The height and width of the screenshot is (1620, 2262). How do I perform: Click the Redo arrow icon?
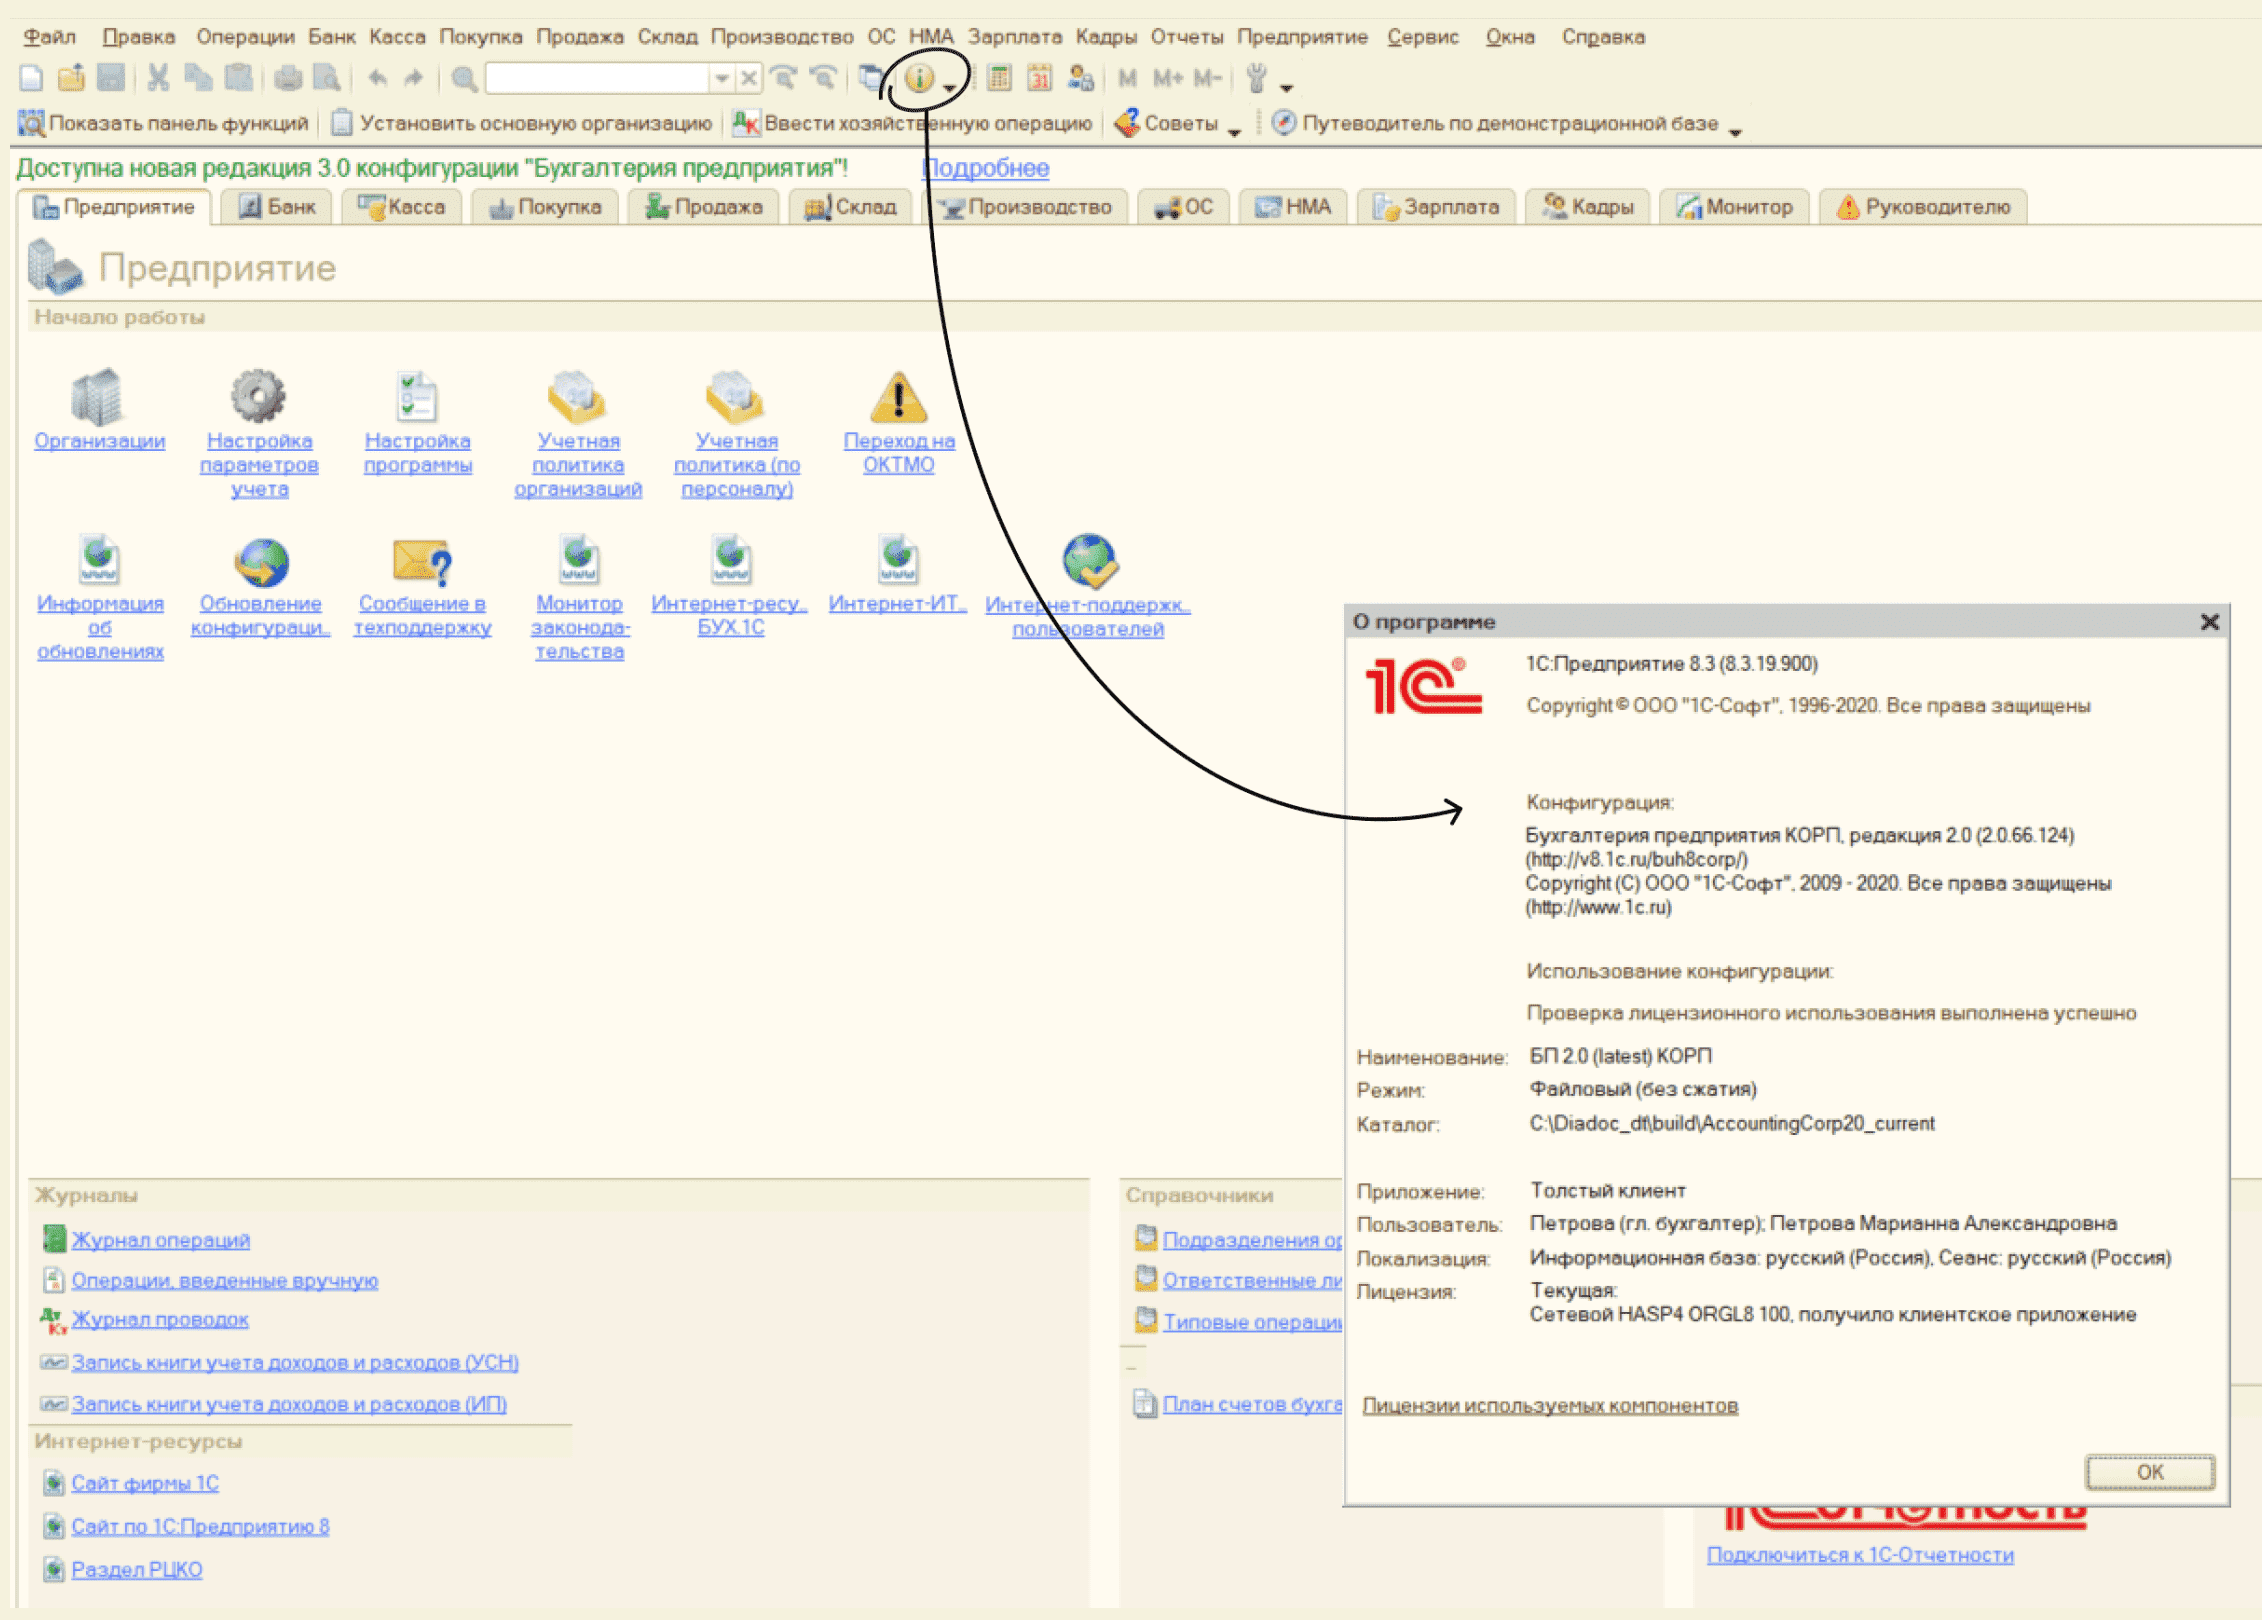[x=413, y=78]
